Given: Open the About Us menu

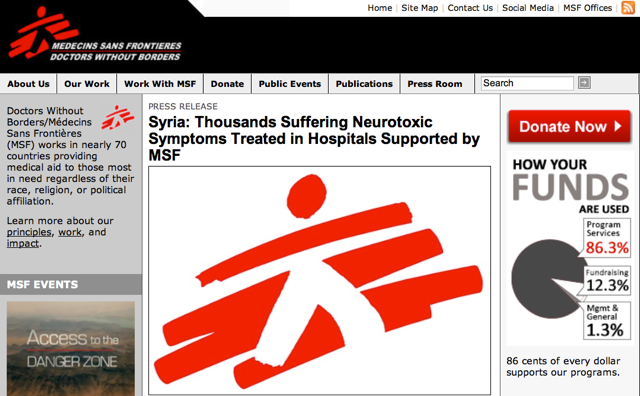Looking at the screenshot, I should click(x=28, y=84).
